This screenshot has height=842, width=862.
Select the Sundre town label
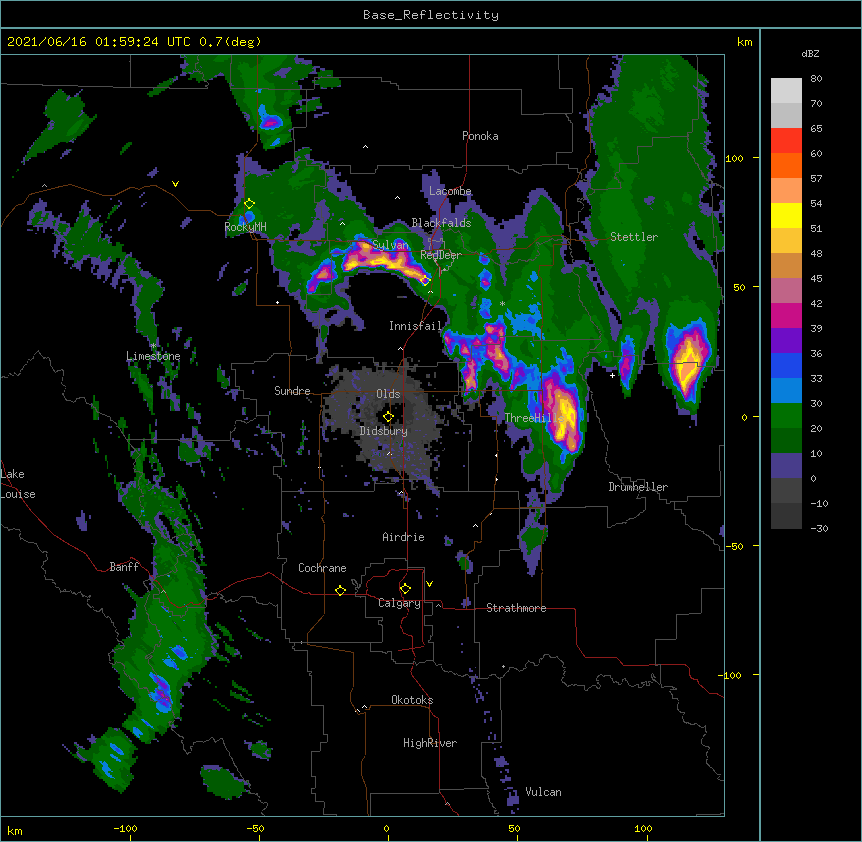[x=292, y=391]
